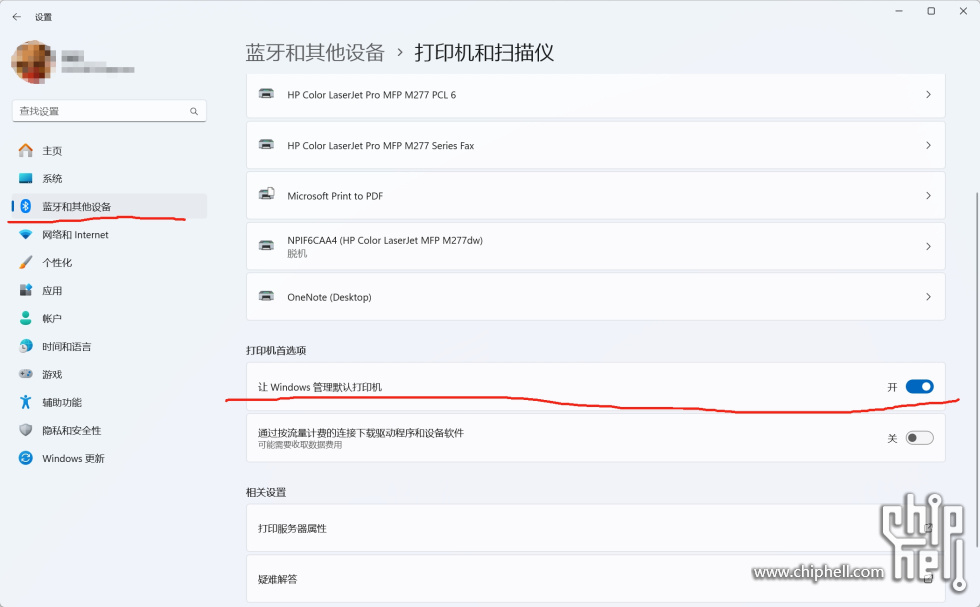Click the search magnifier icon
This screenshot has width=980, height=607.
[194, 111]
